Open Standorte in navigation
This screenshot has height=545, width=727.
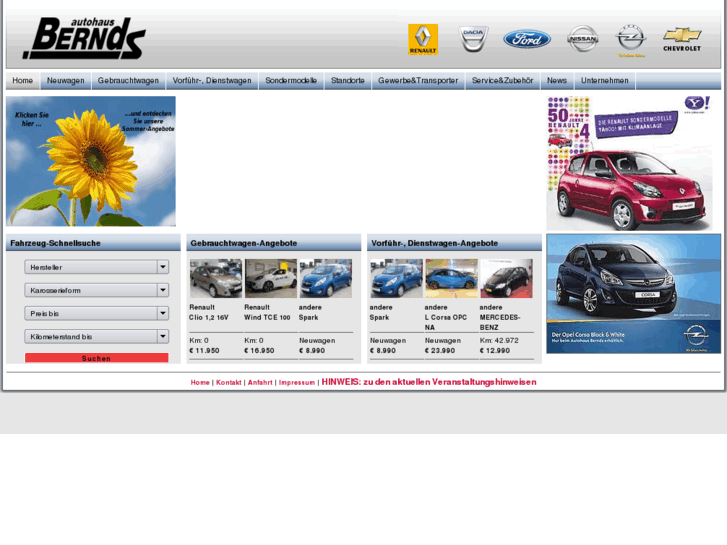click(x=348, y=81)
